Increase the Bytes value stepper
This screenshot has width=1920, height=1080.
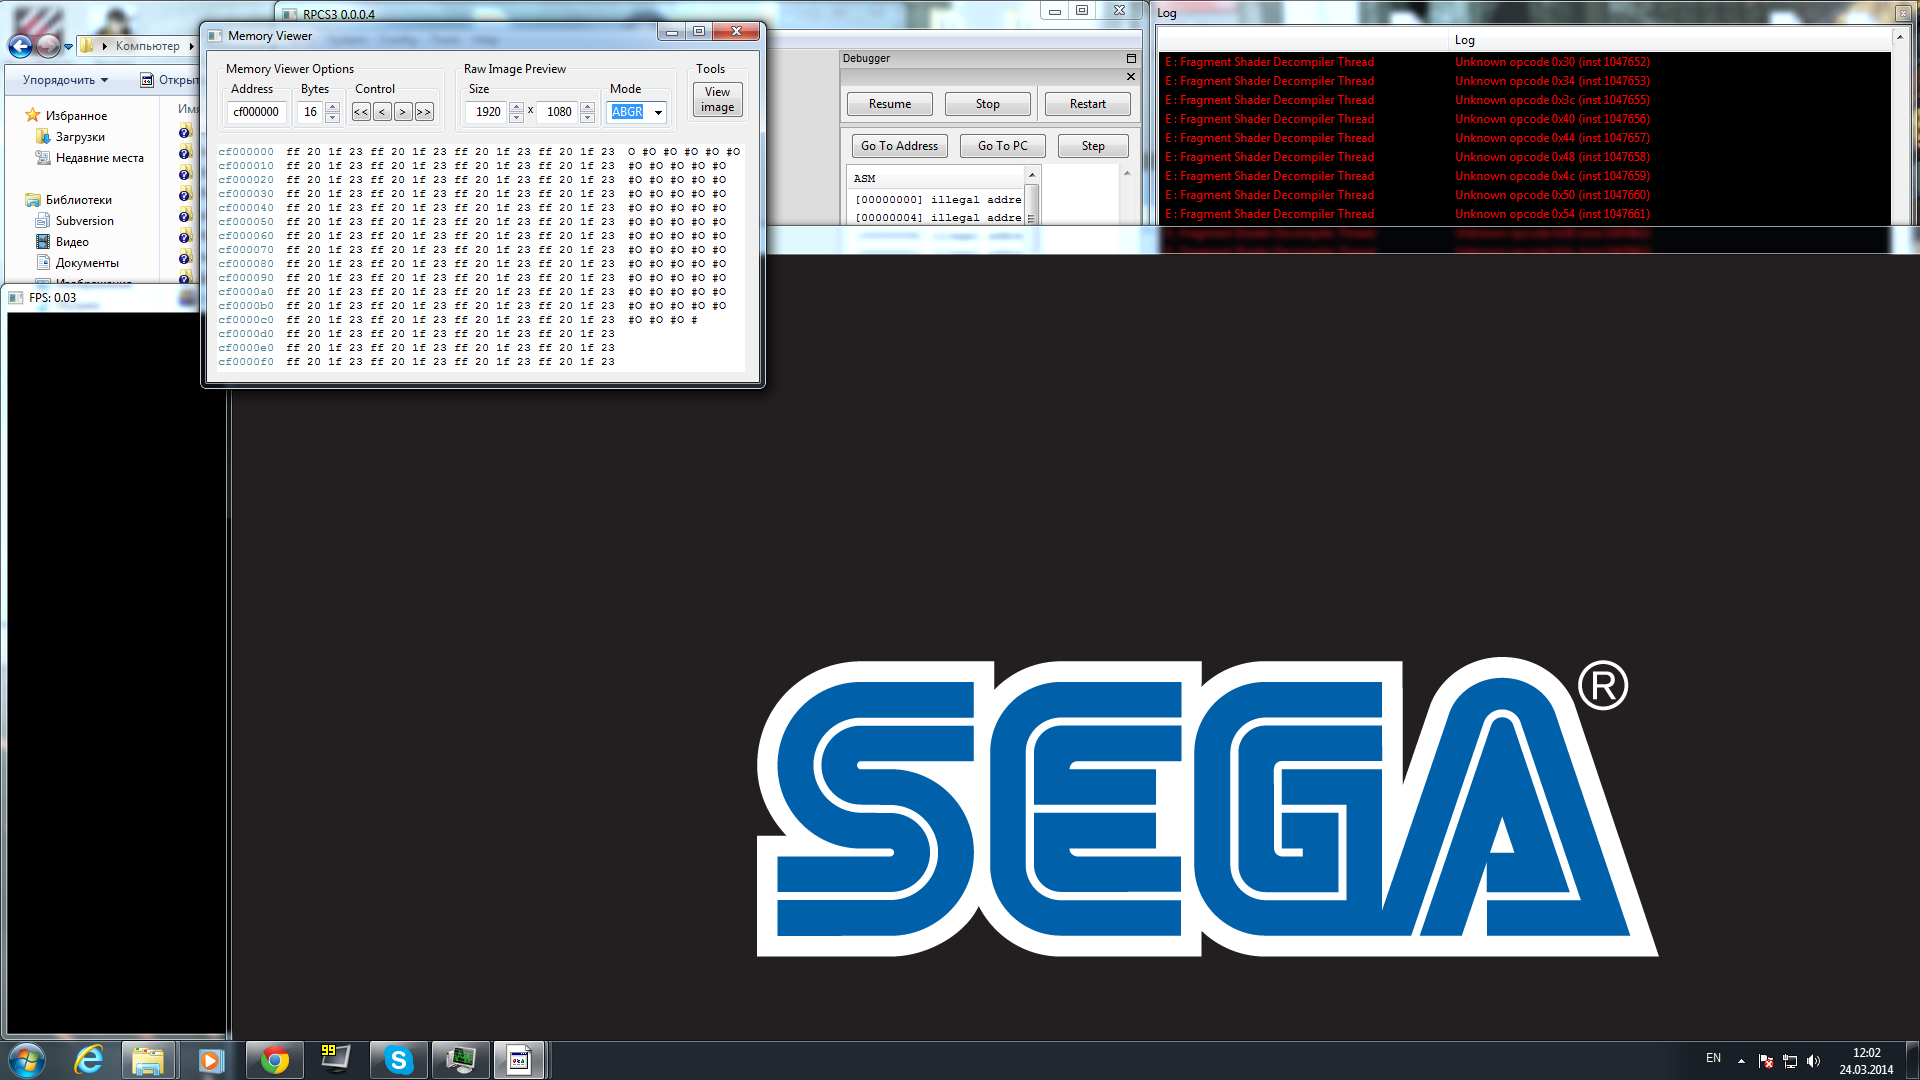(x=332, y=107)
